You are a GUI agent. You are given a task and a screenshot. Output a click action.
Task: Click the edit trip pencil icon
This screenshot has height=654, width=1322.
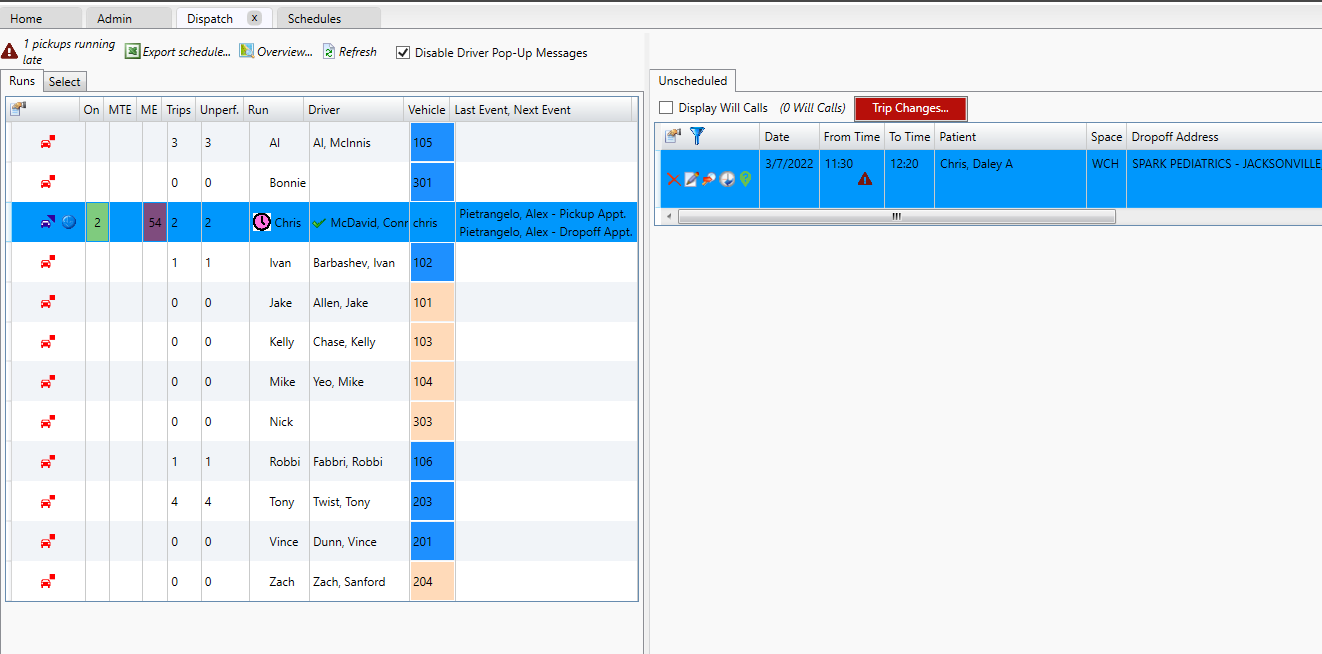pos(691,179)
